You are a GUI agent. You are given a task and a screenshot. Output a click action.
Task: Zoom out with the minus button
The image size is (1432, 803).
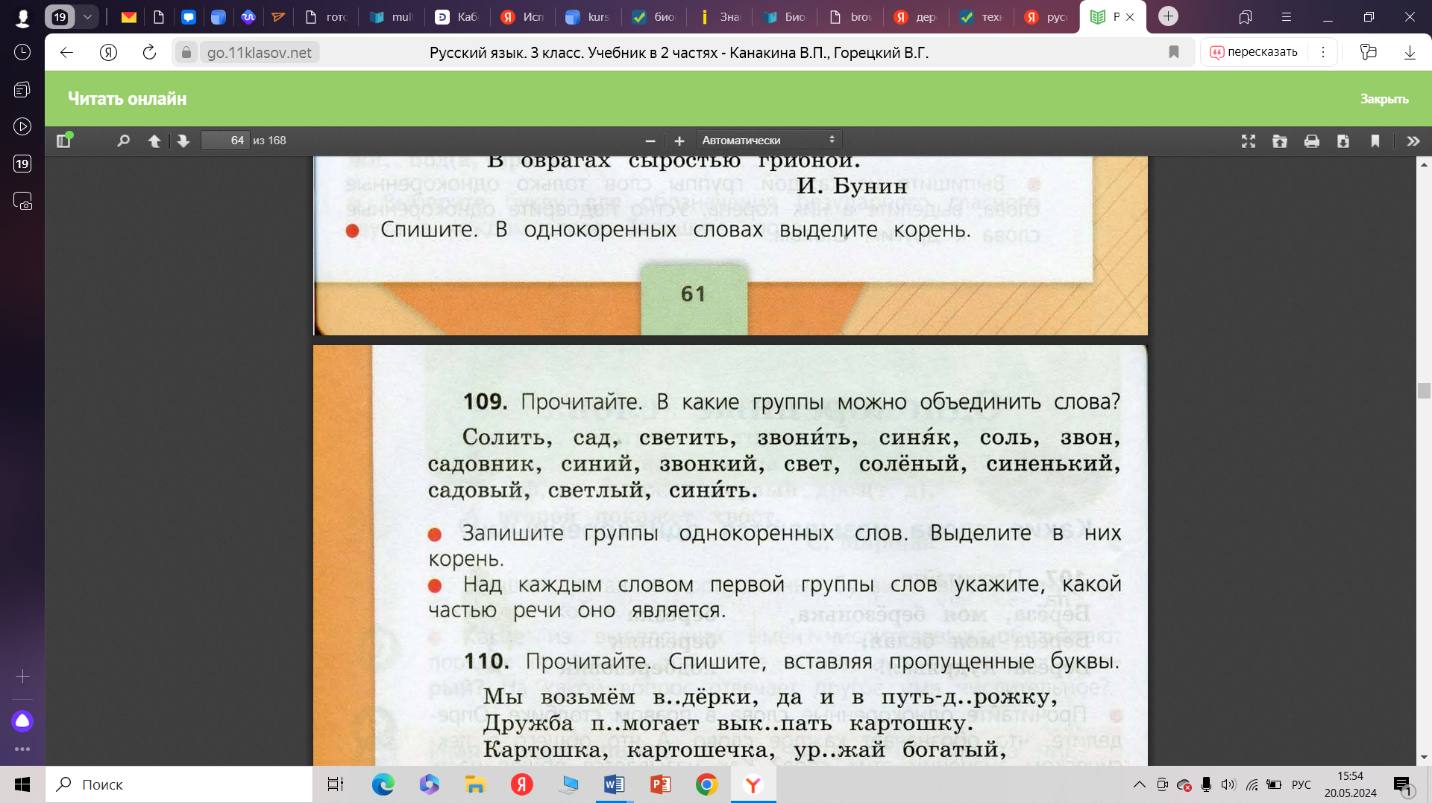pos(650,141)
